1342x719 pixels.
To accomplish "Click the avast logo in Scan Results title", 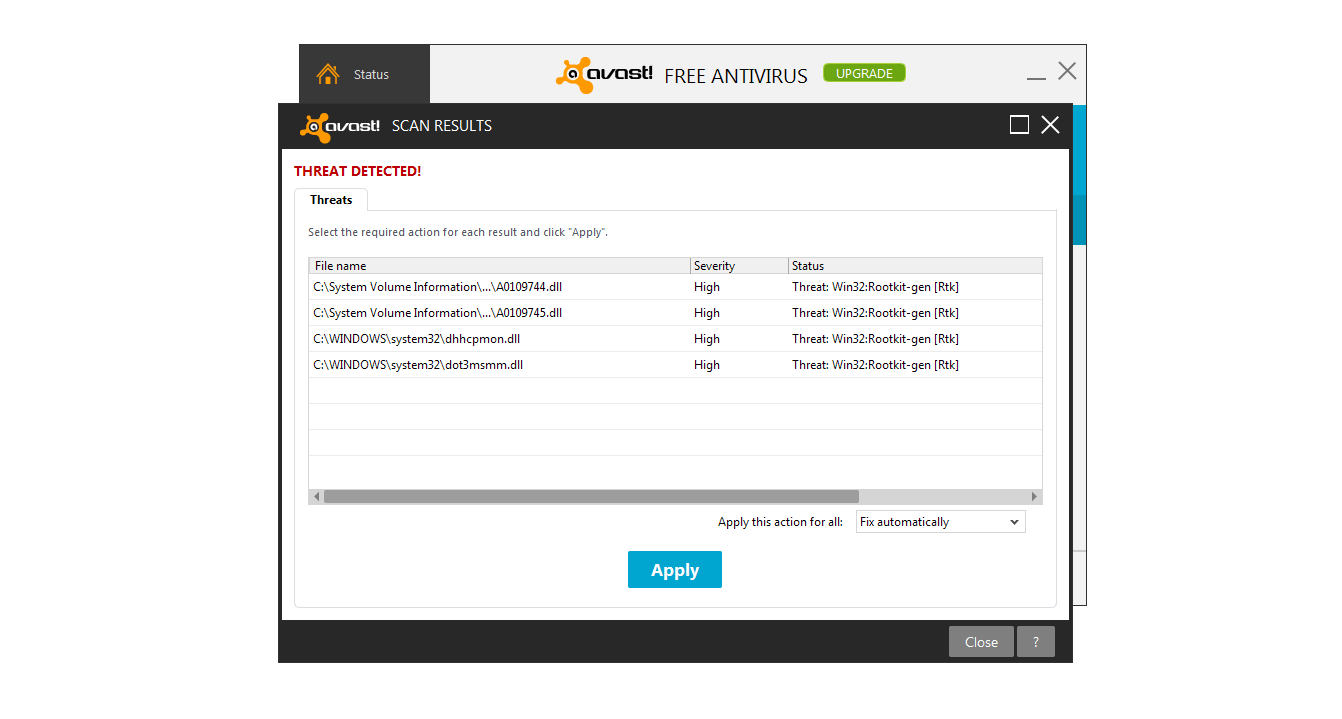I will pos(340,127).
